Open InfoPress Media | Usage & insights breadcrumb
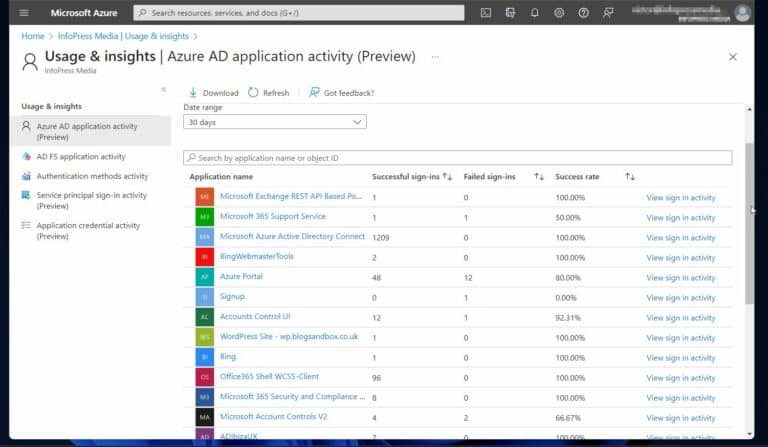The image size is (768, 447). point(123,36)
